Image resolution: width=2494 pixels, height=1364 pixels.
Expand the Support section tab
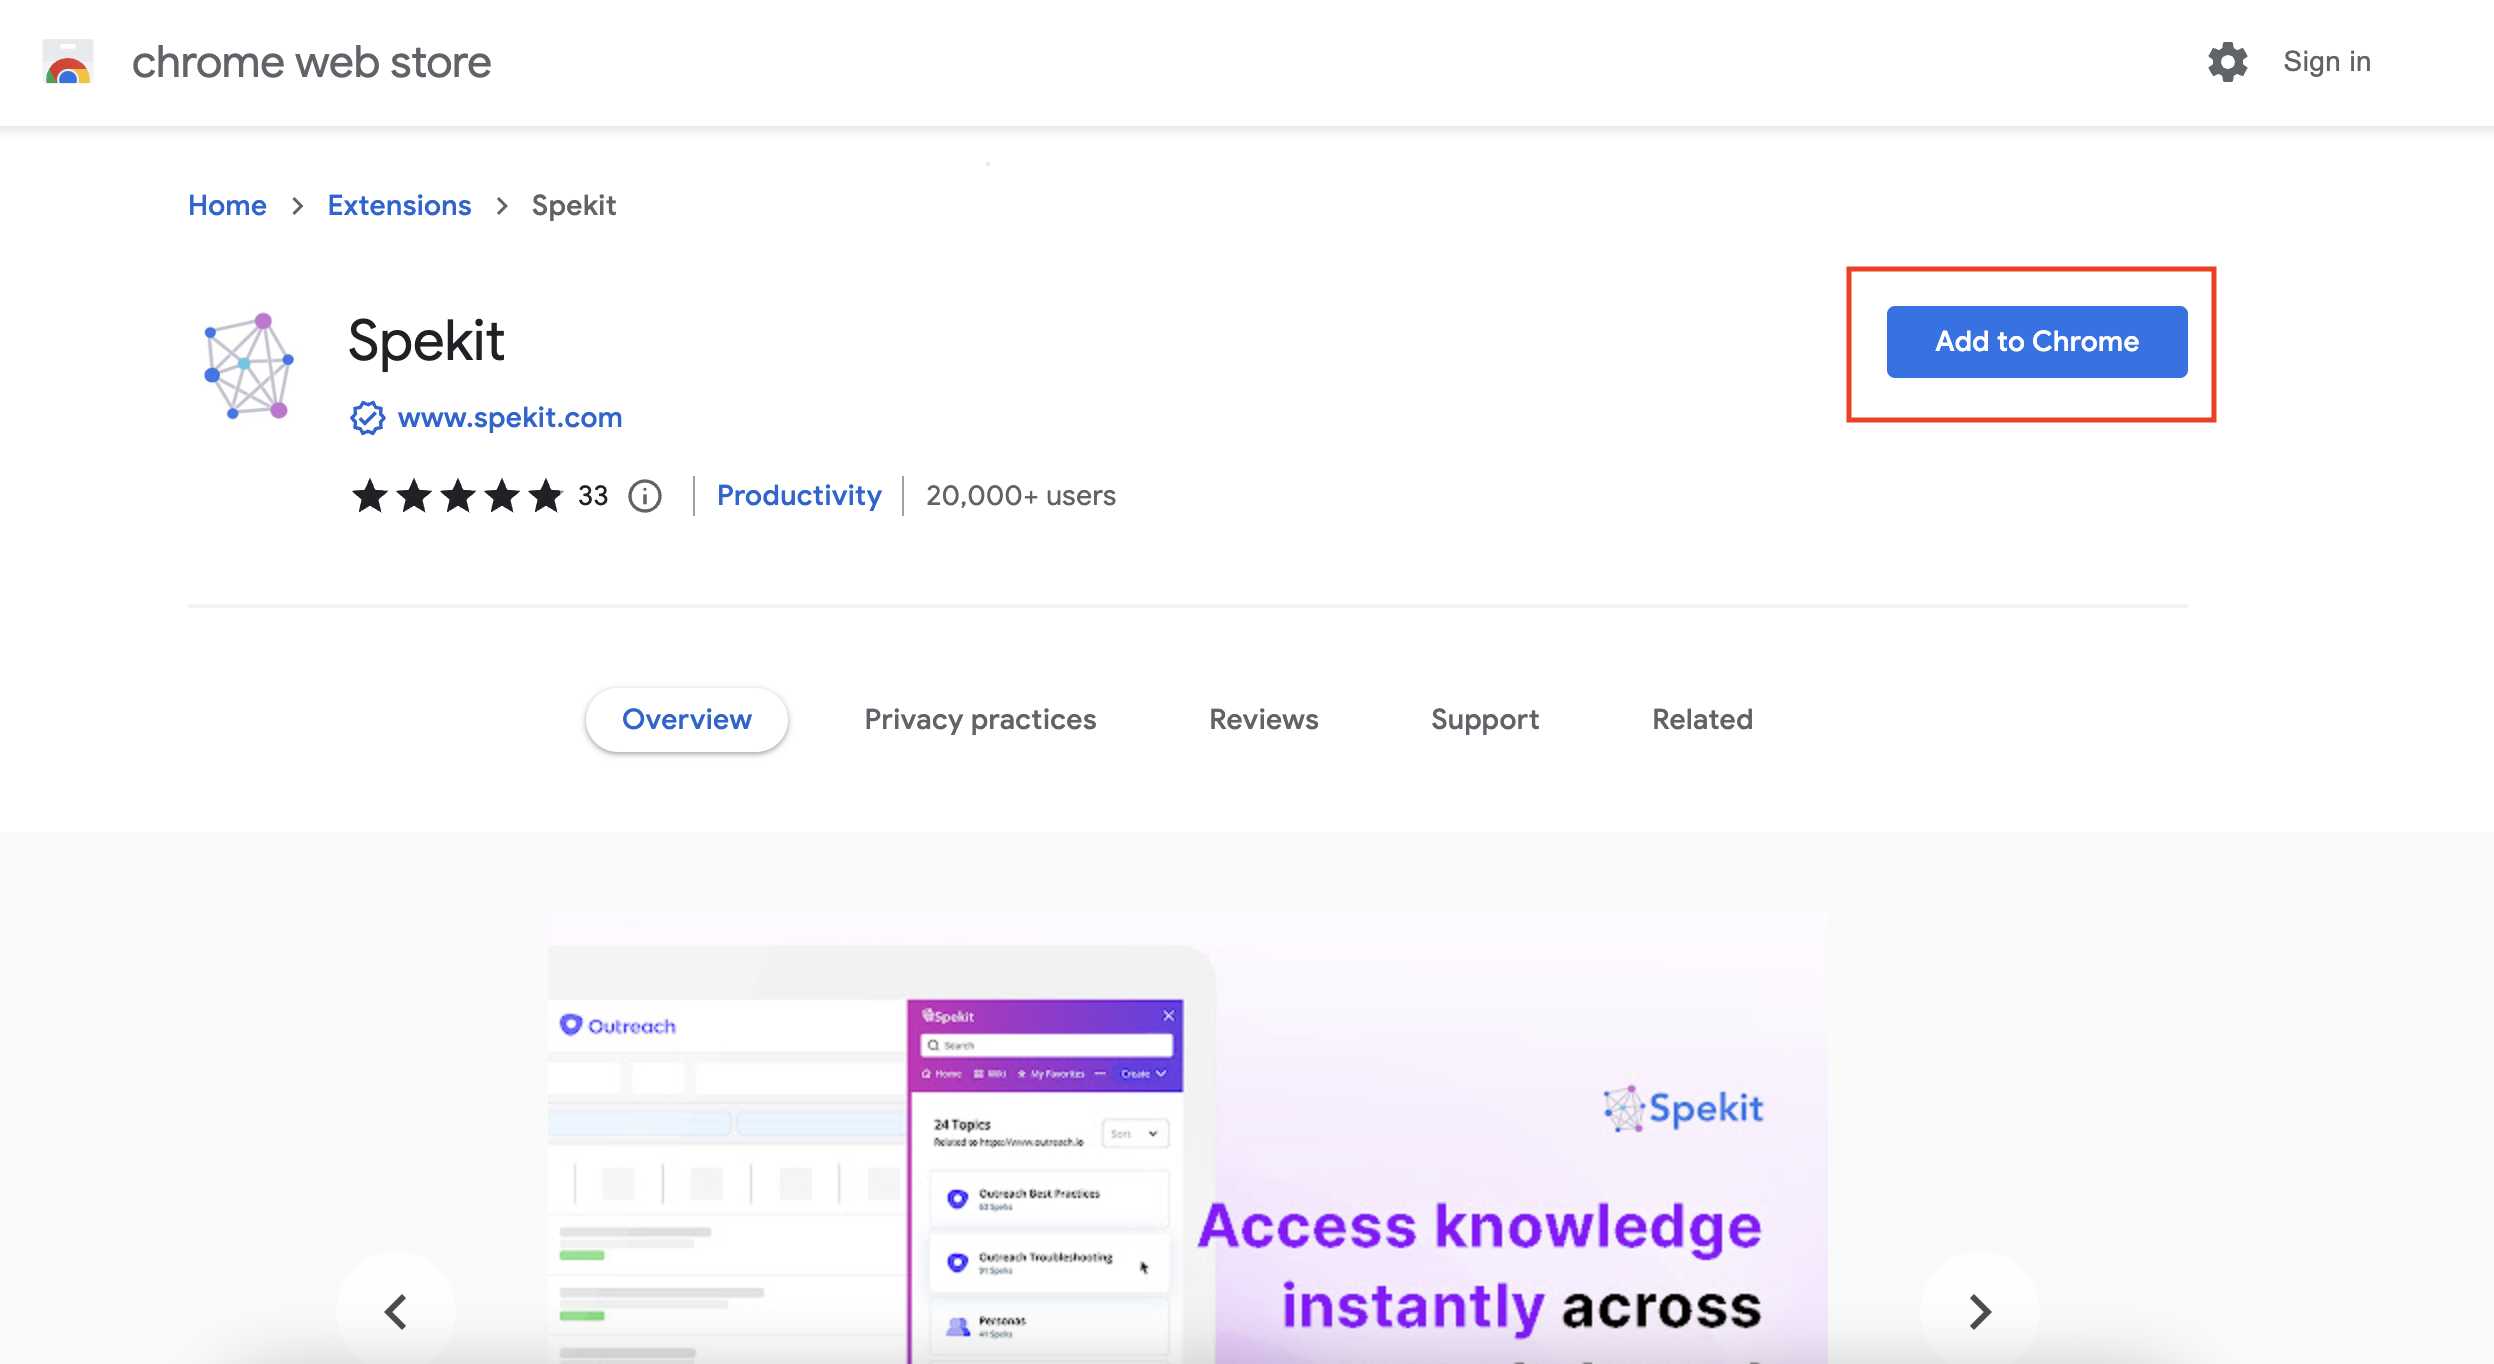[1485, 719]
